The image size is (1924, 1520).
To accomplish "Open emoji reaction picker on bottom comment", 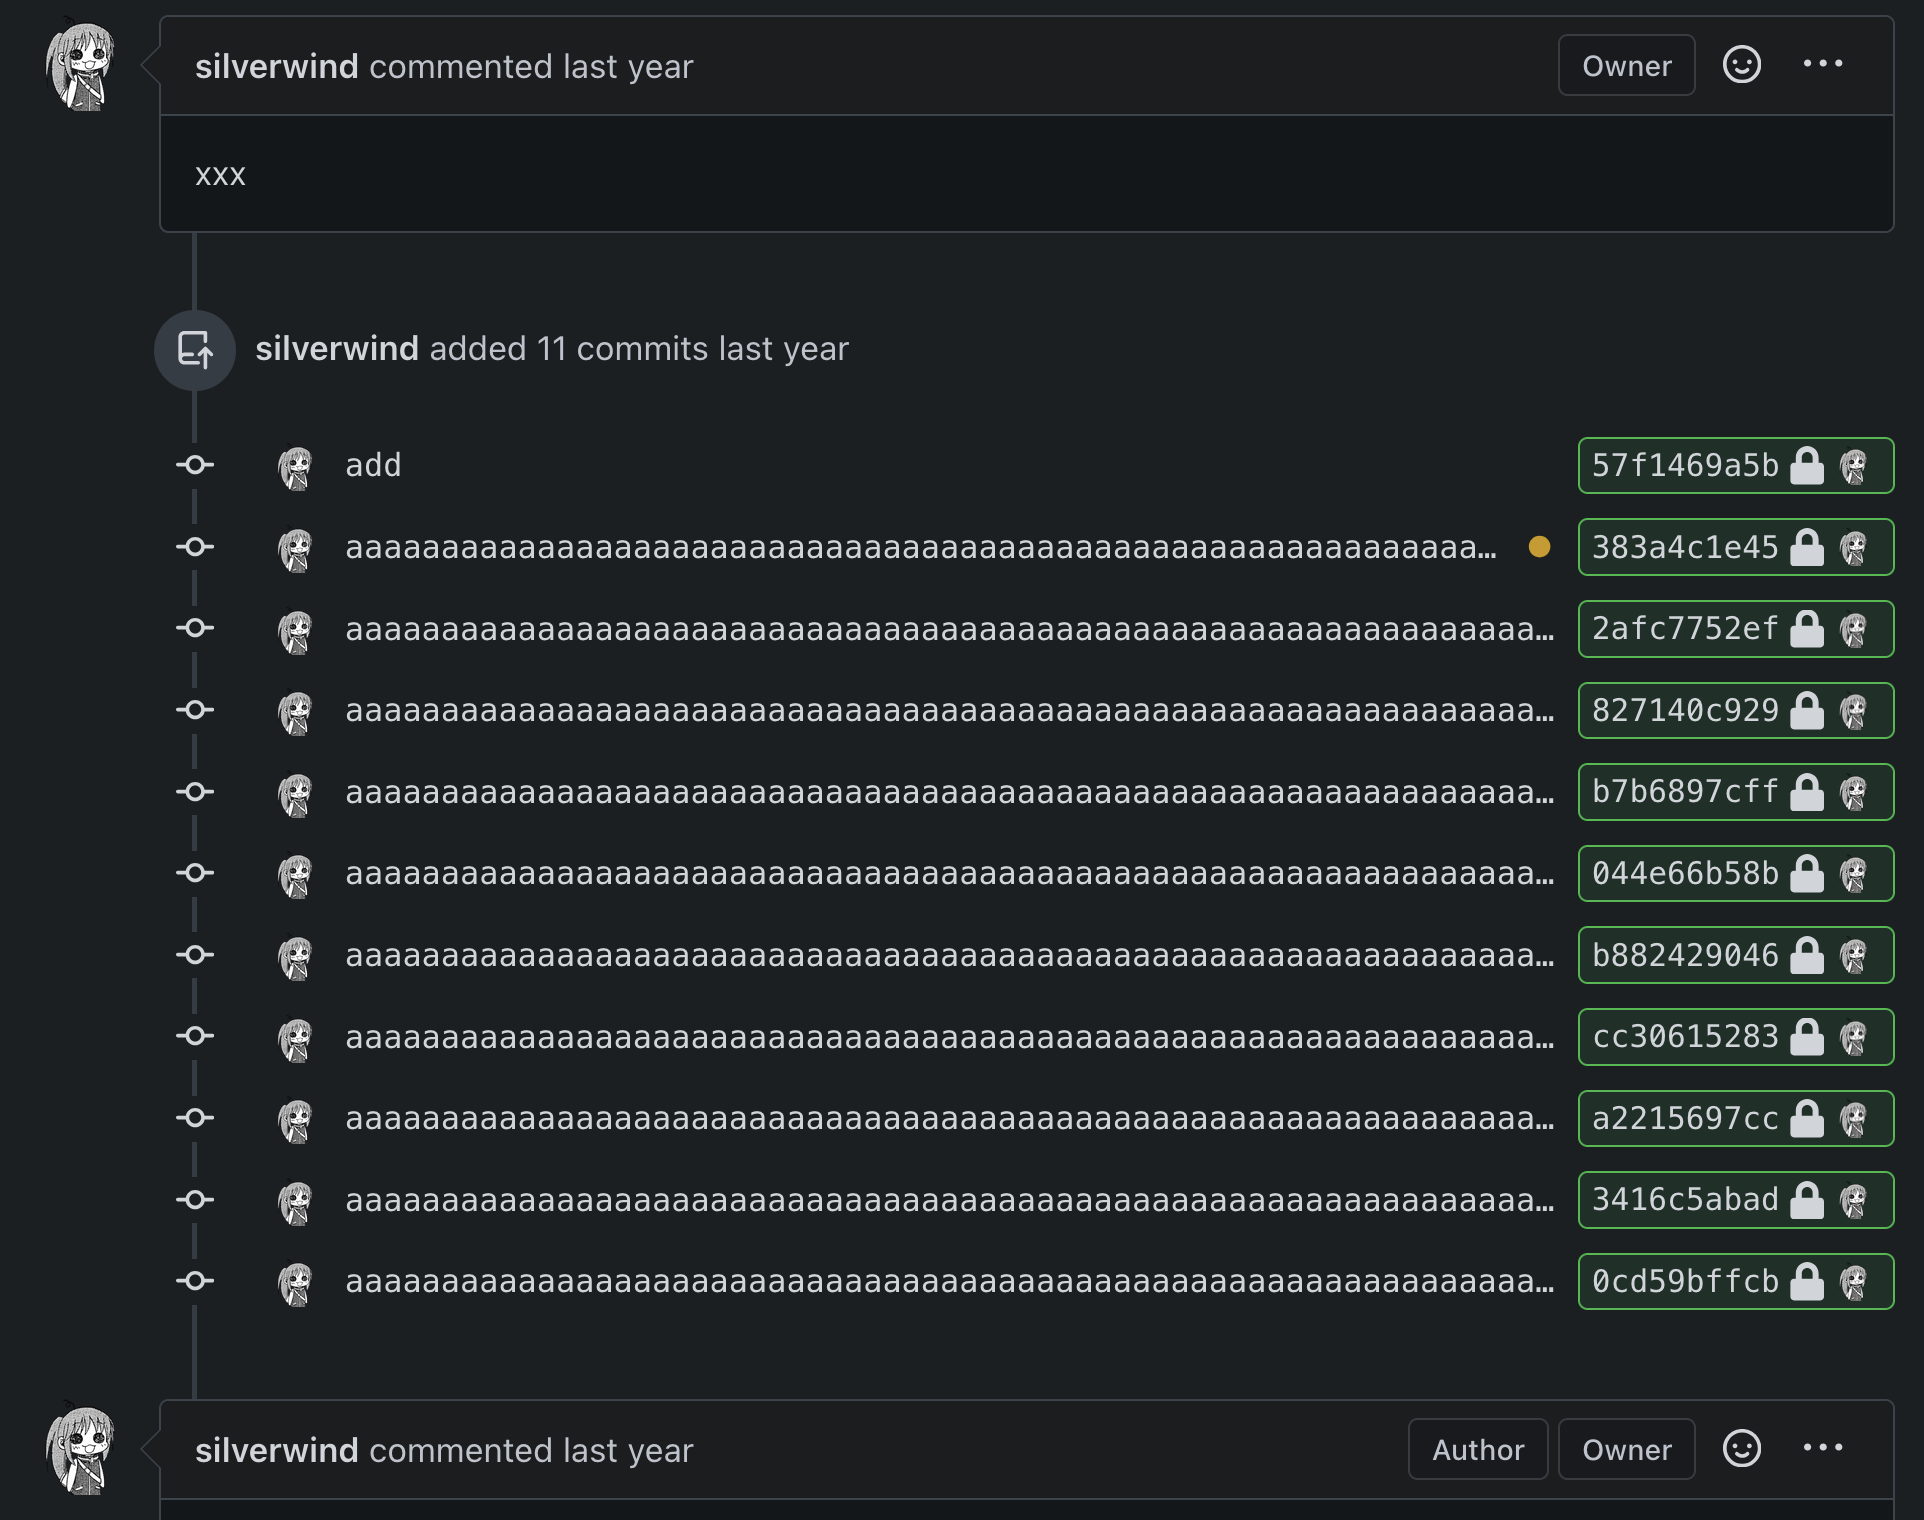I will pos(1741,1449).
